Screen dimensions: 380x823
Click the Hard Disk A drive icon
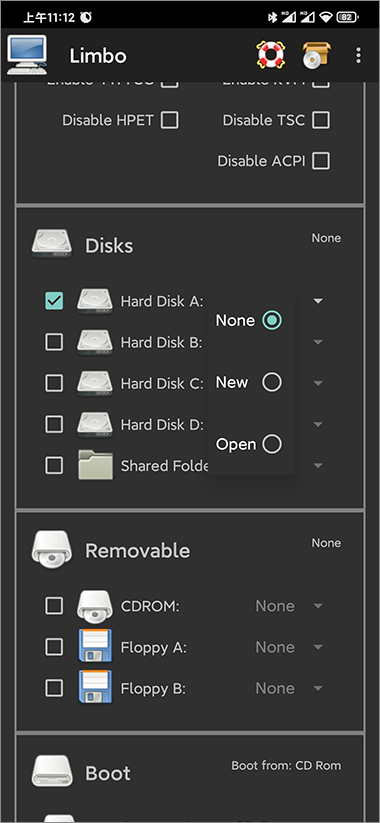pyautogui.click(x=95, y=301)
